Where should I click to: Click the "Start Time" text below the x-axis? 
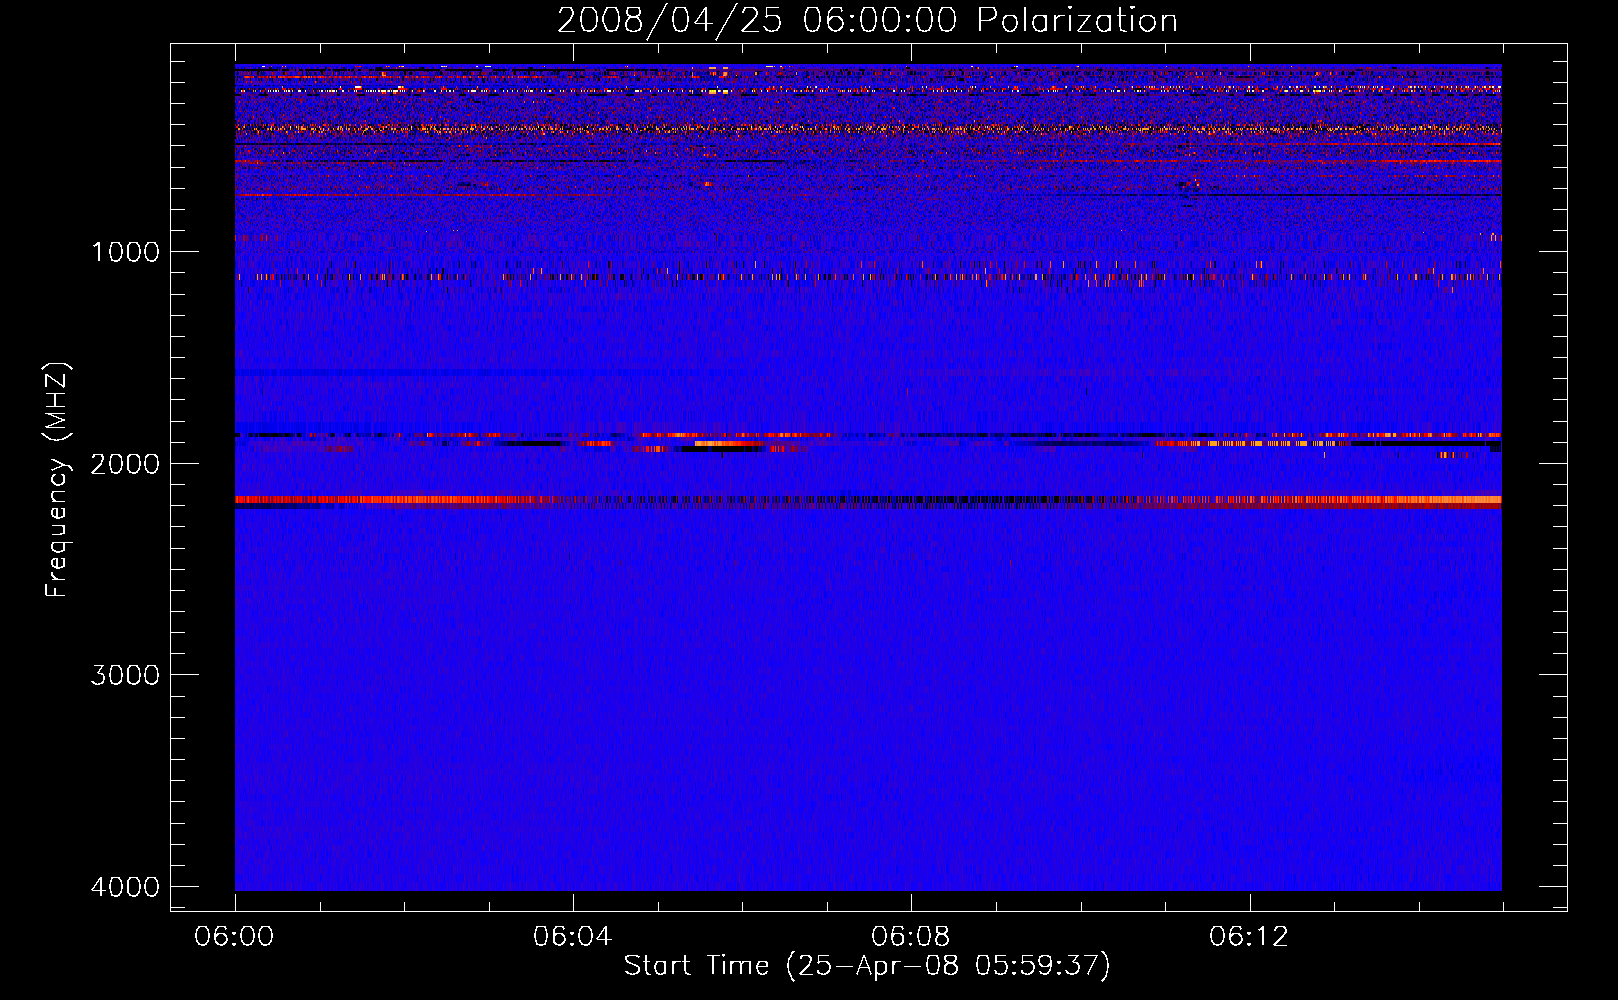pos(696,965)
